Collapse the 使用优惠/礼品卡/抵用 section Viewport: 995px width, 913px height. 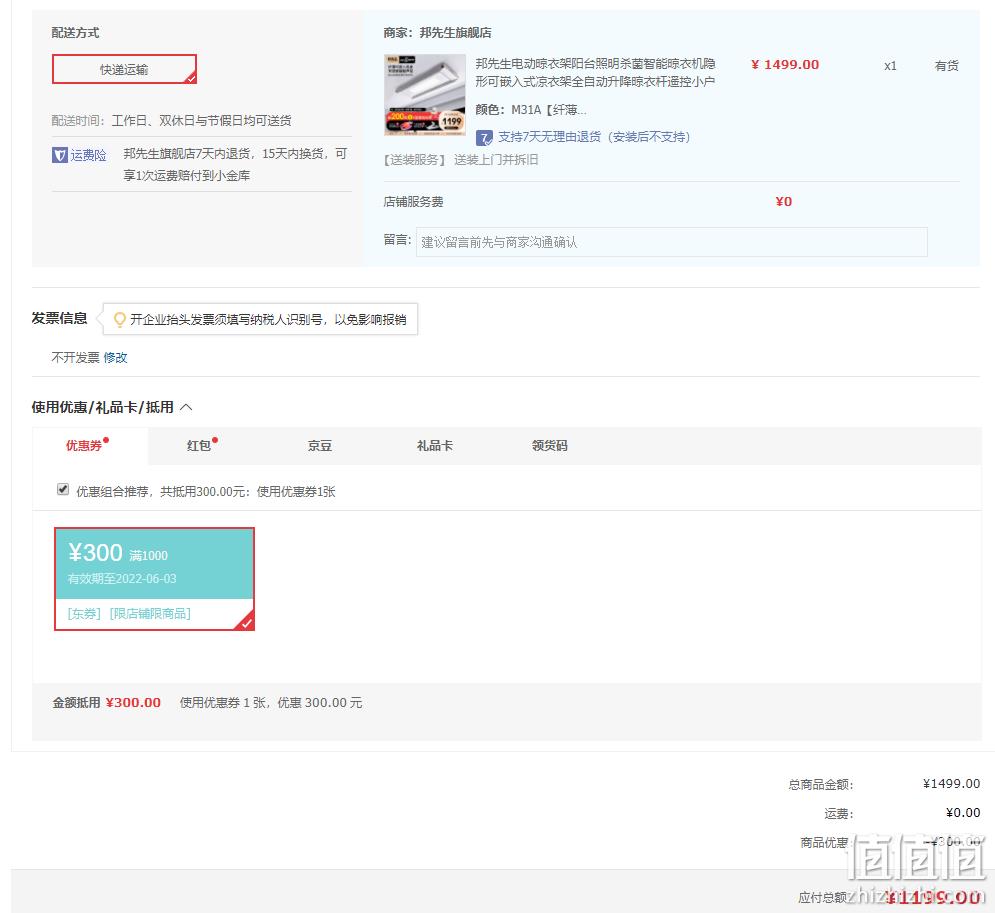186,407
